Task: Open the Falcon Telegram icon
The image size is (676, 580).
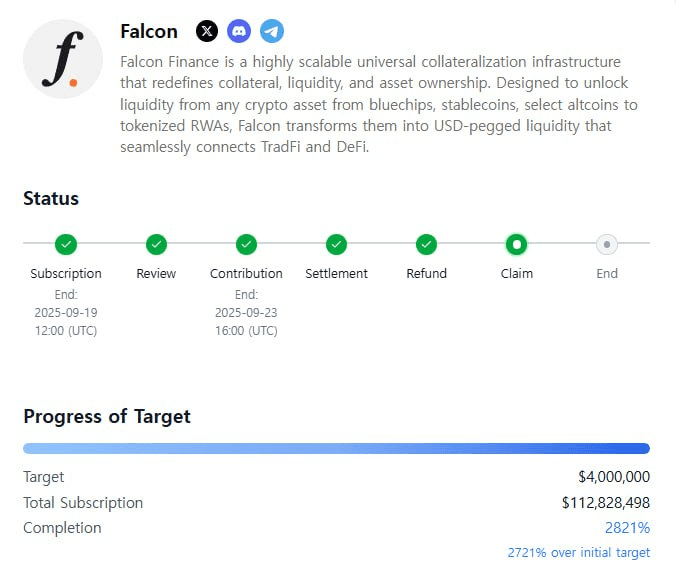Action: coord(272,31)
